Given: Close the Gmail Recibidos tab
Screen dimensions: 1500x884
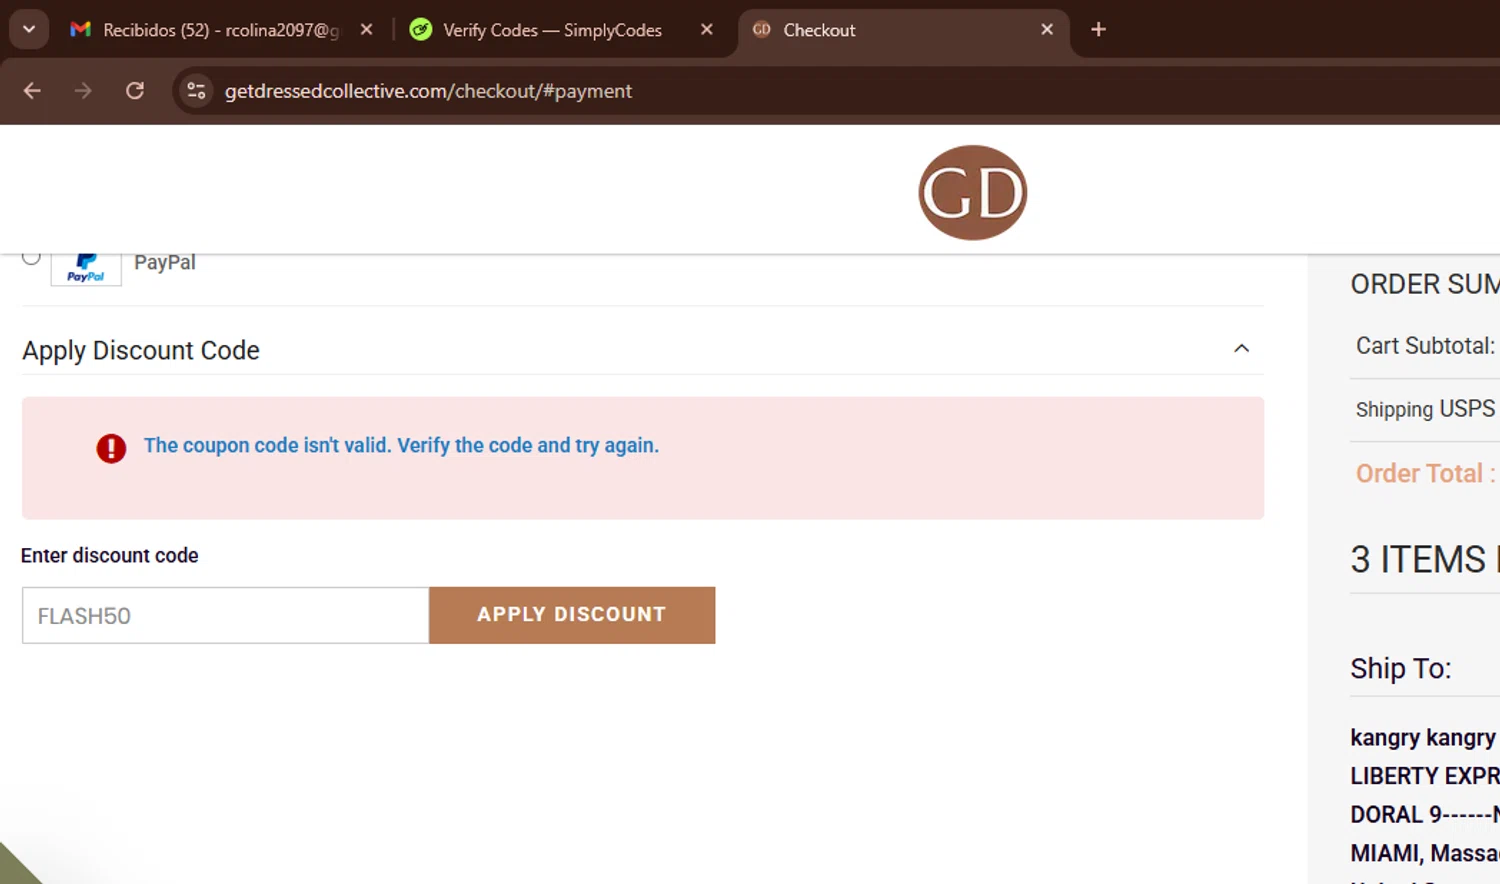Looking at the screenshot, I should point(367,30).
